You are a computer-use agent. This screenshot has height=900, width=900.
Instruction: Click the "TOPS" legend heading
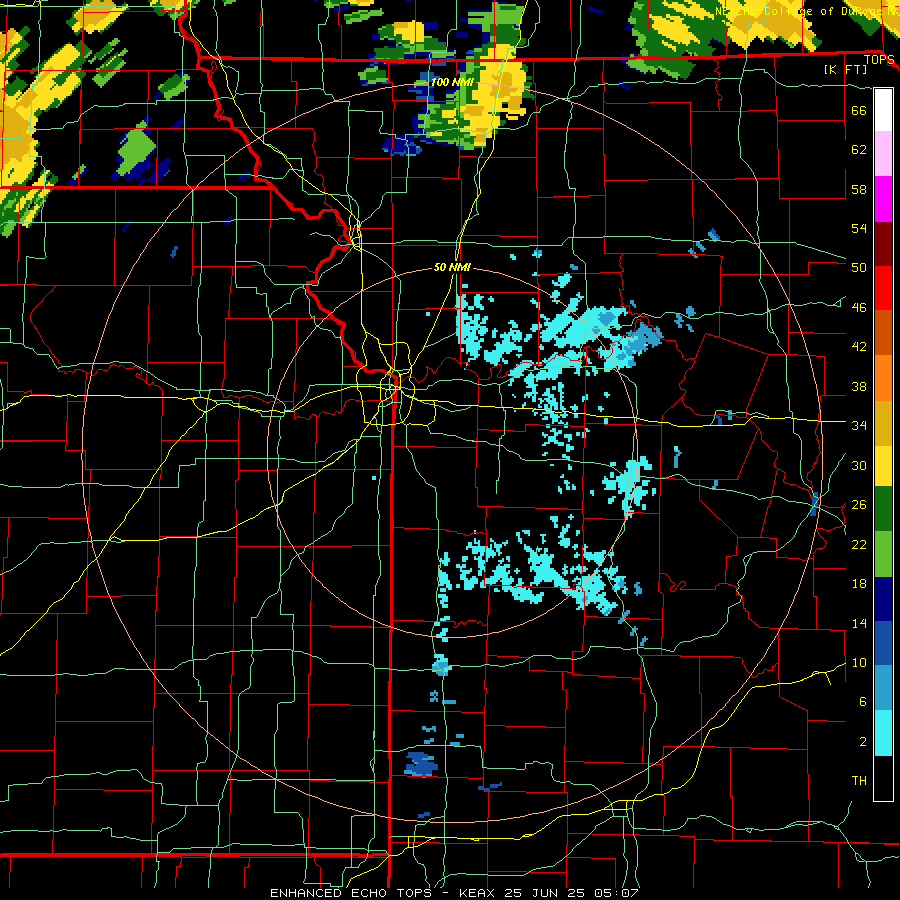pyautogui.click(x=879, y=59)
